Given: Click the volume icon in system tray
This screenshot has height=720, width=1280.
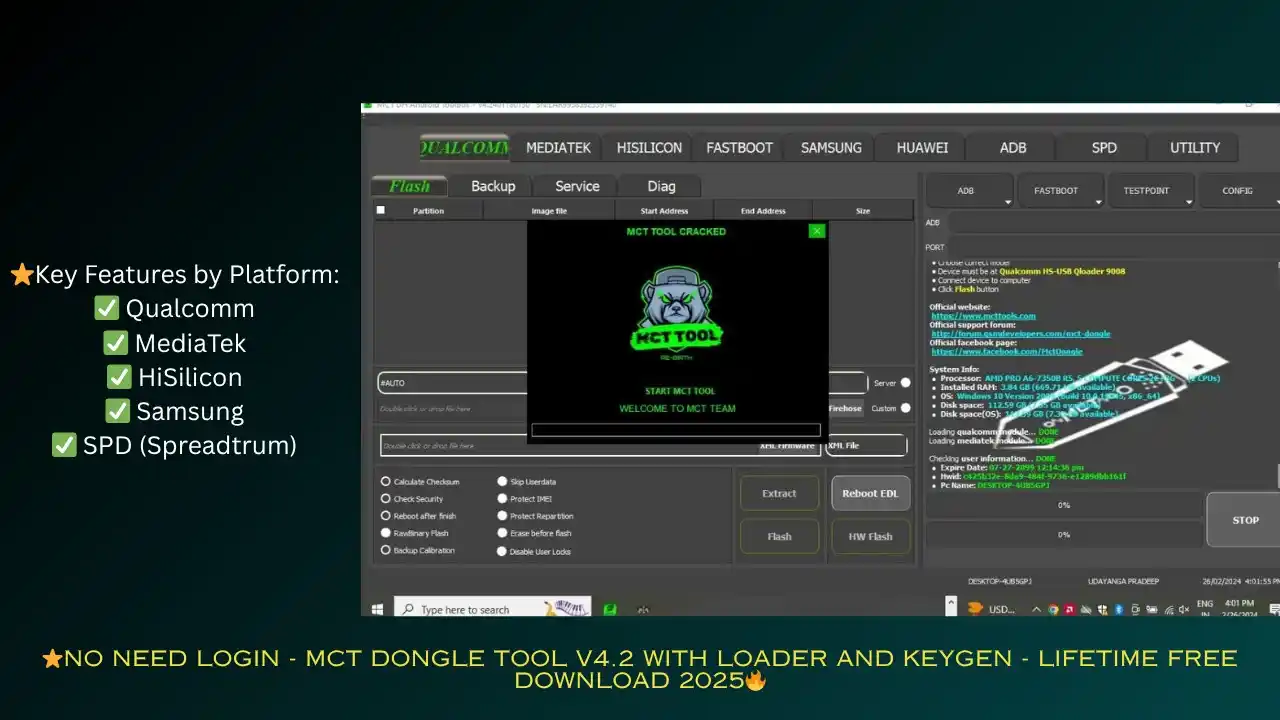Looking at the screenshot, I should click(1184, 609).
